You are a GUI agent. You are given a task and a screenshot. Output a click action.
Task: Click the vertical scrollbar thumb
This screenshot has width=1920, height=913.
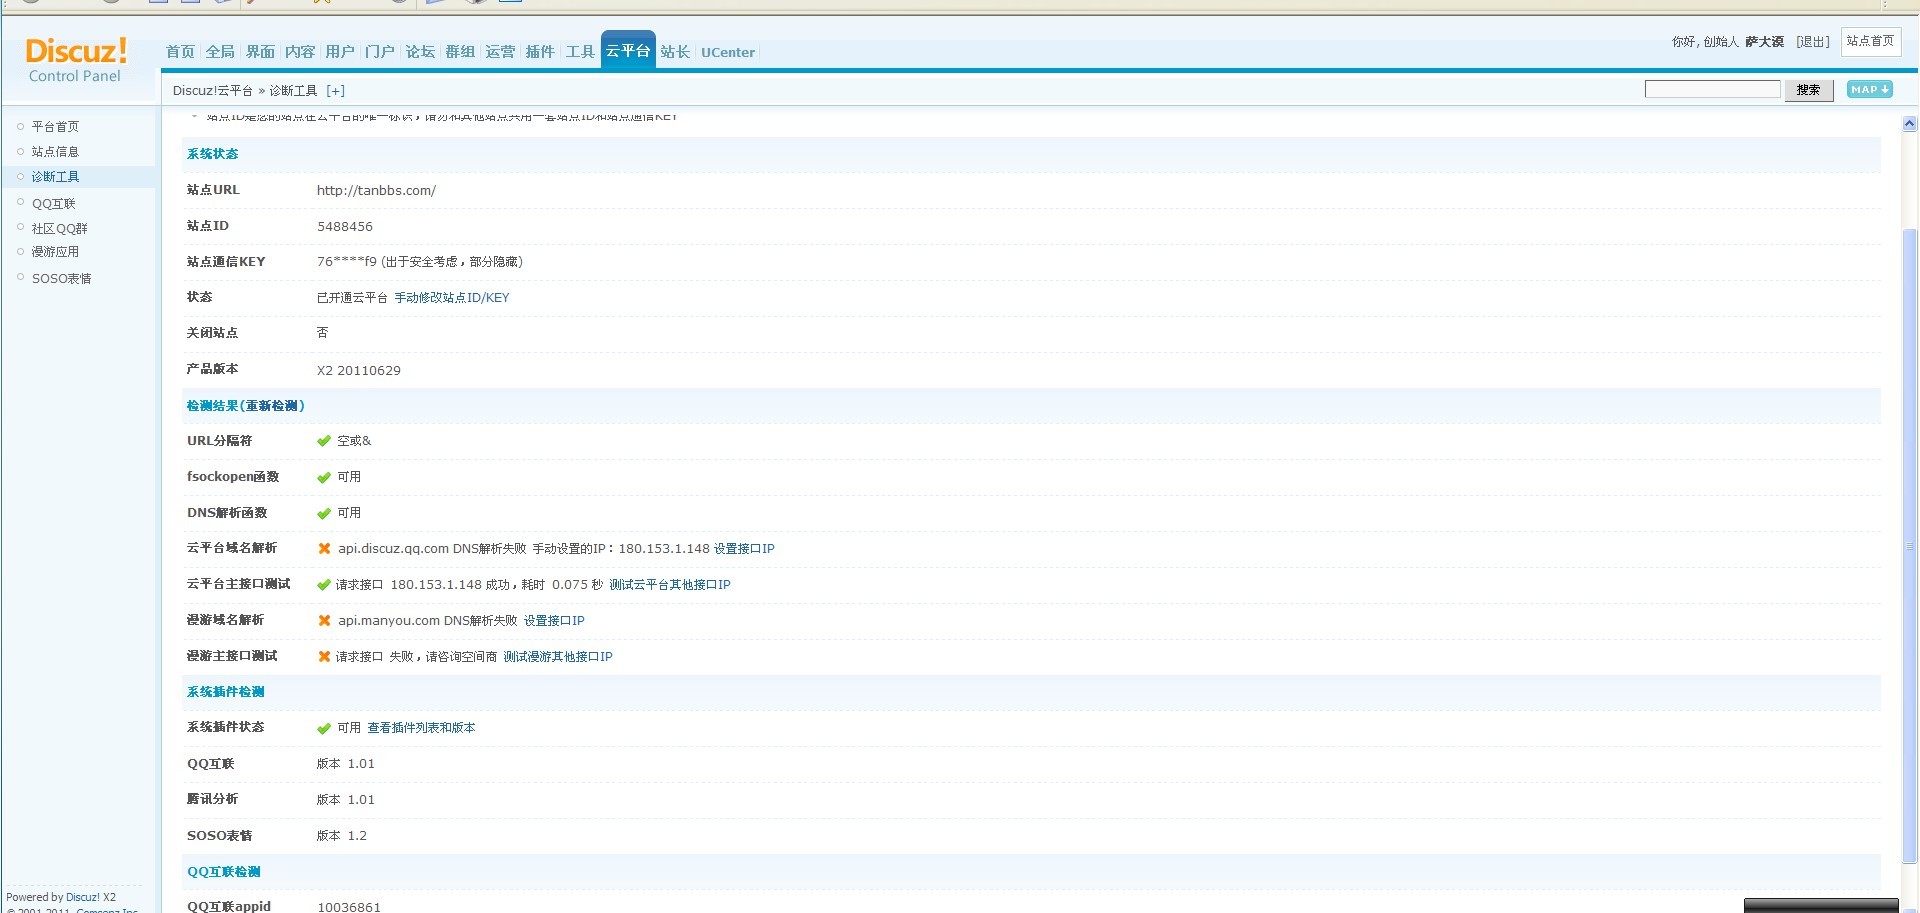coord(1909,545)
